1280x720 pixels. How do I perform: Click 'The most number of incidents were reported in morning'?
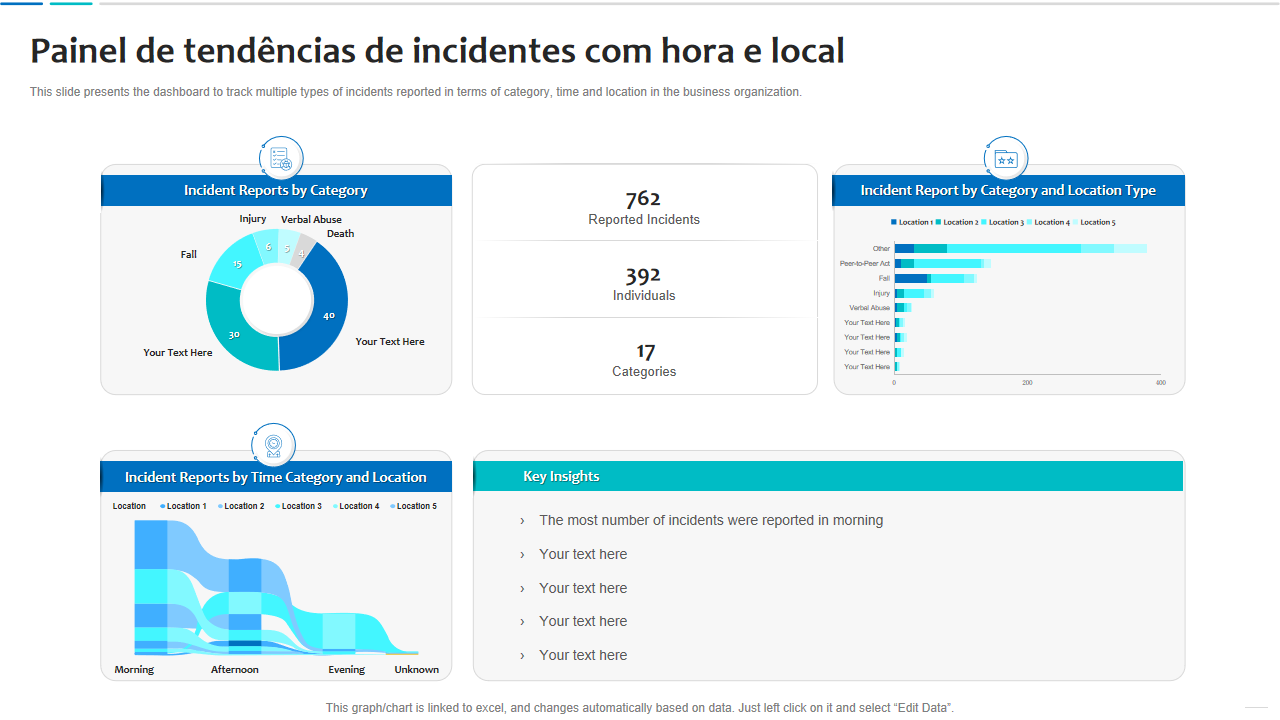click(x=711, y=521)
